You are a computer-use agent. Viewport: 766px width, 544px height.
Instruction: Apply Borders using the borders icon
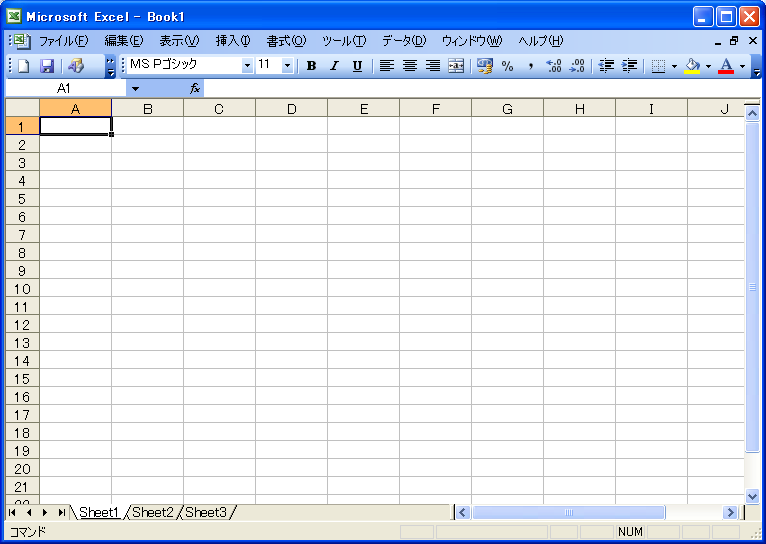(x=658, y=66)
